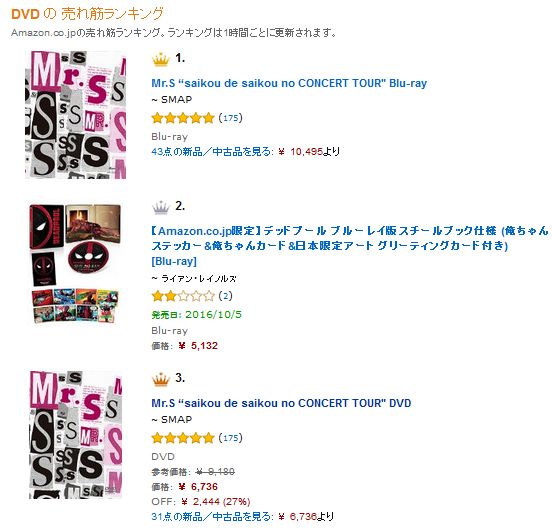Click the five-star rating of the SMAP DVD
Image resolution: width=552 pixels, height=530 pixels.
pos(183,438)
